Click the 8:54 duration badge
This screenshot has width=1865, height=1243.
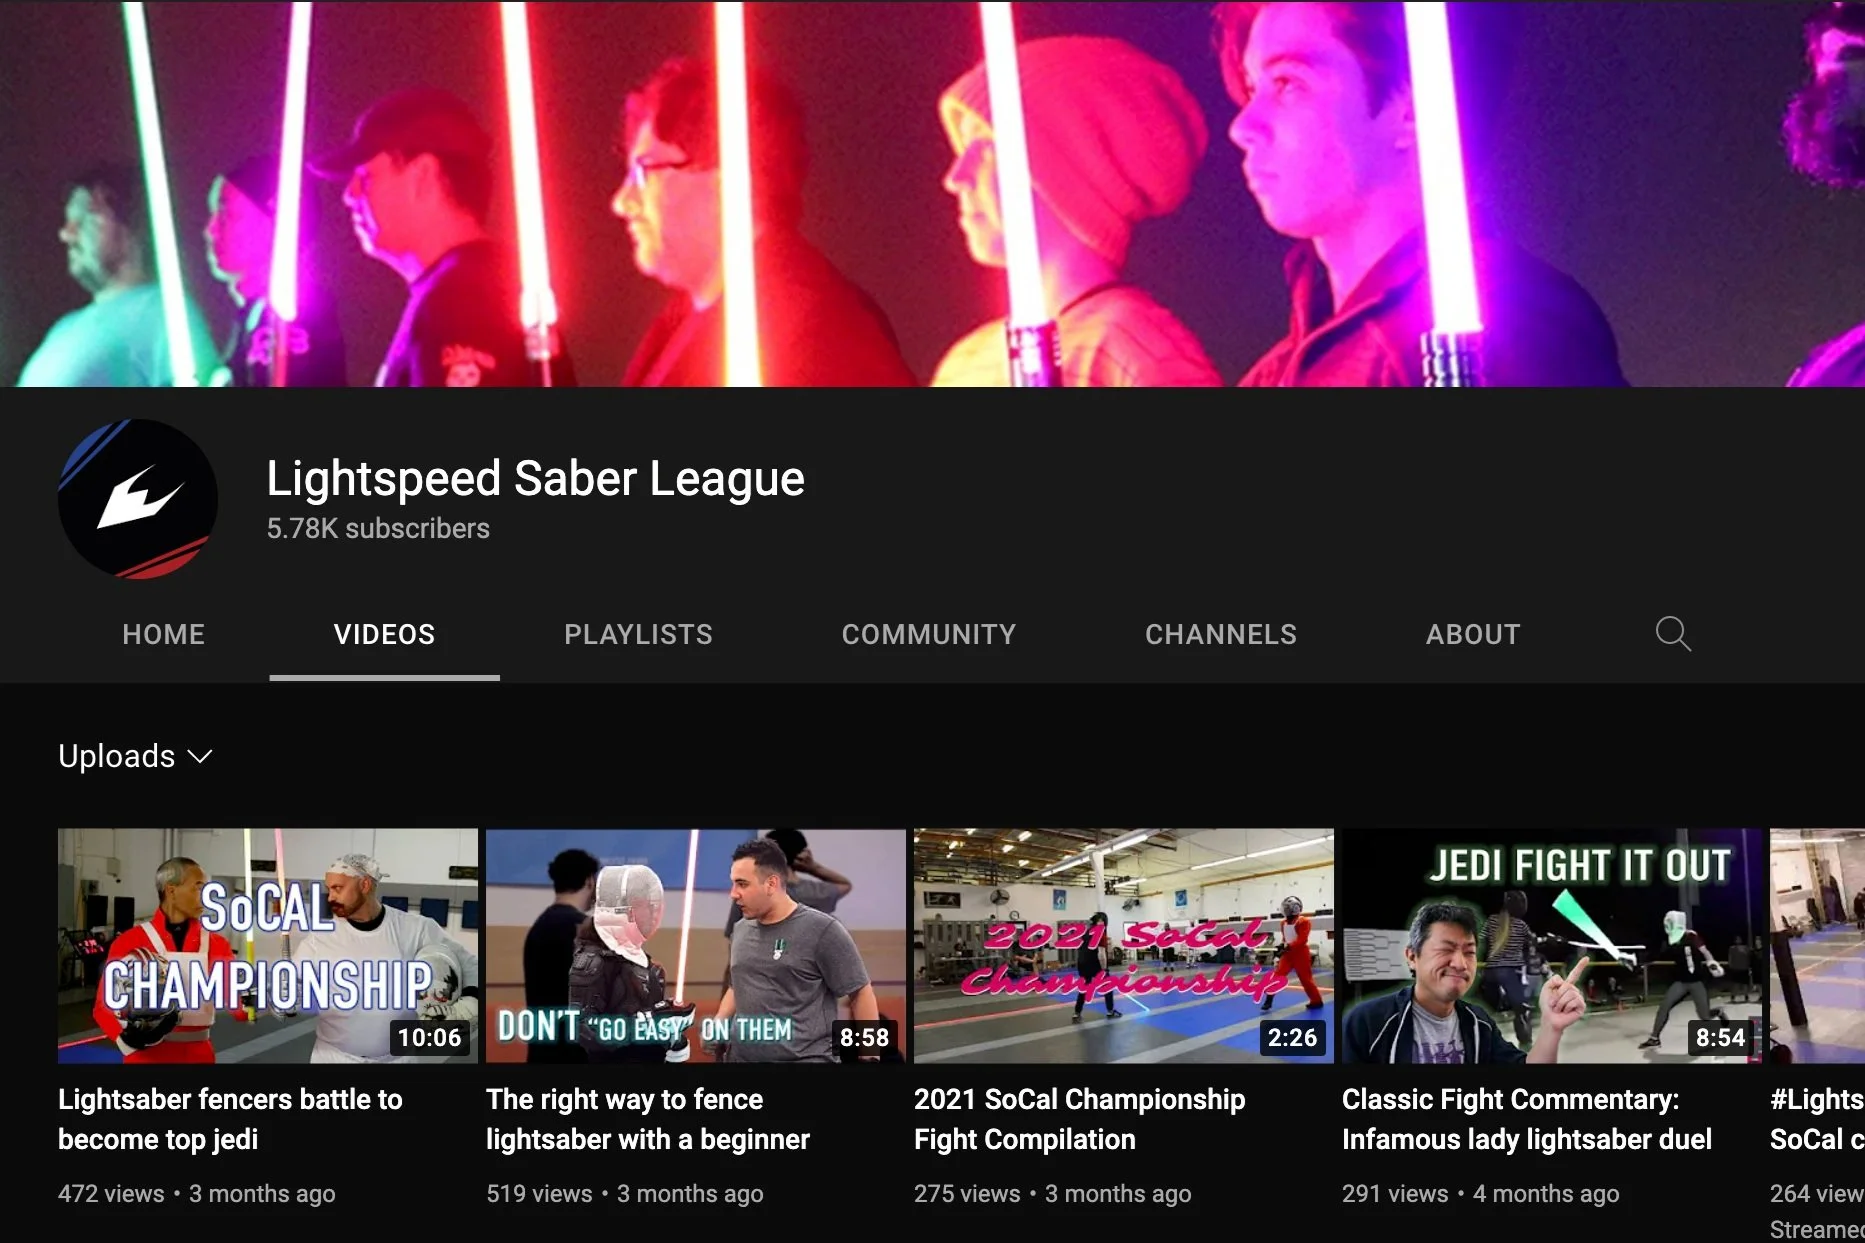point(1720,1038)
